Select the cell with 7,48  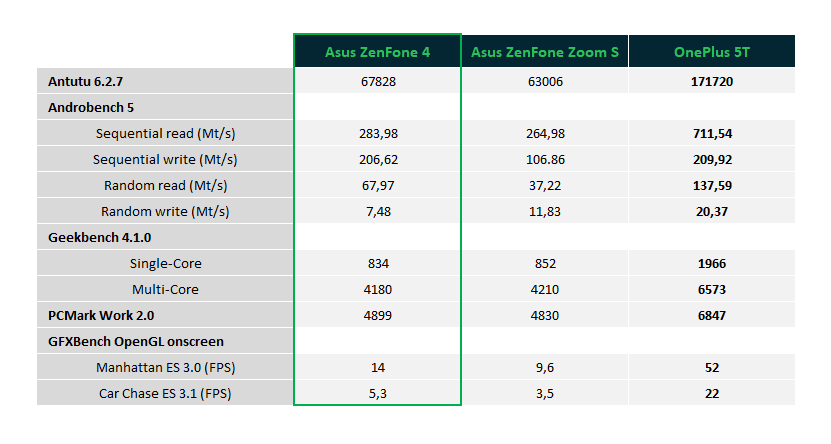377,211
